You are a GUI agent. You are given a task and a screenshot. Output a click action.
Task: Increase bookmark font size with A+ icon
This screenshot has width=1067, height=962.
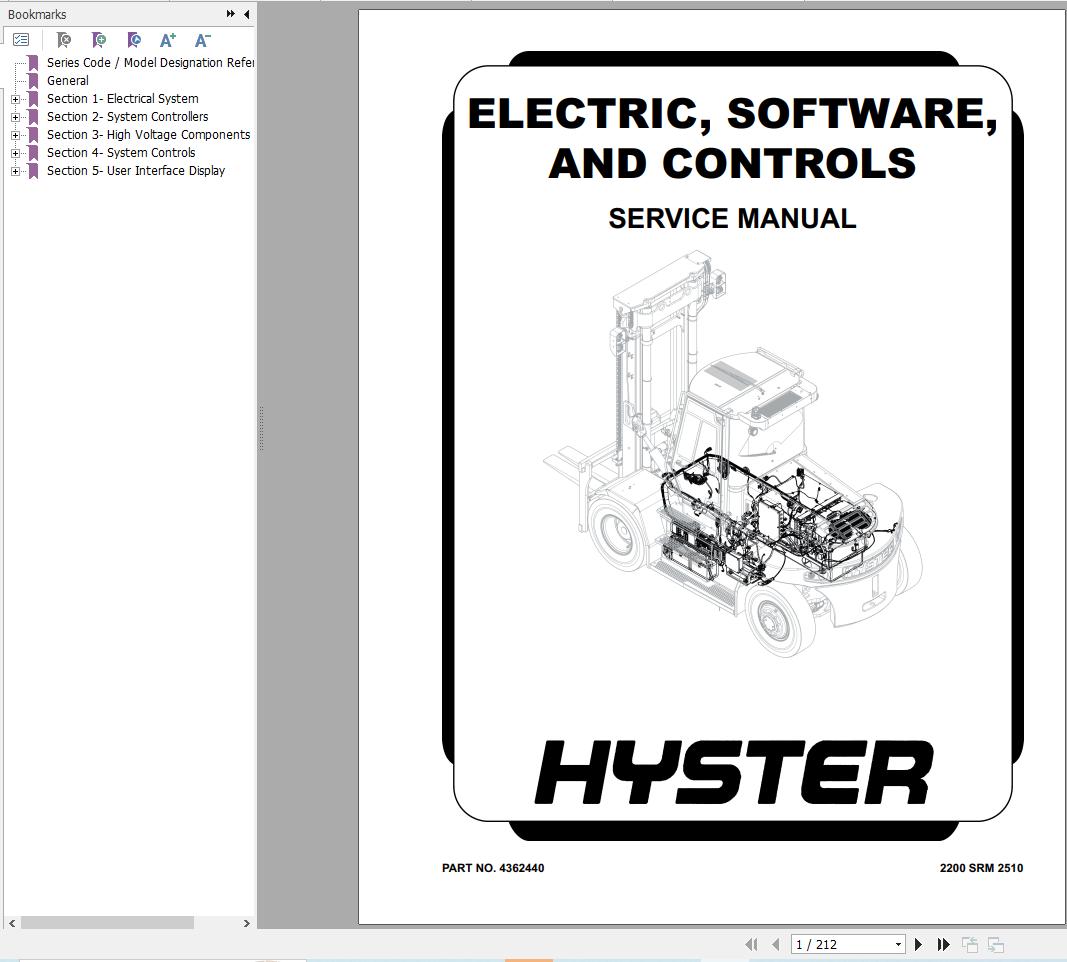click(167, 40)
